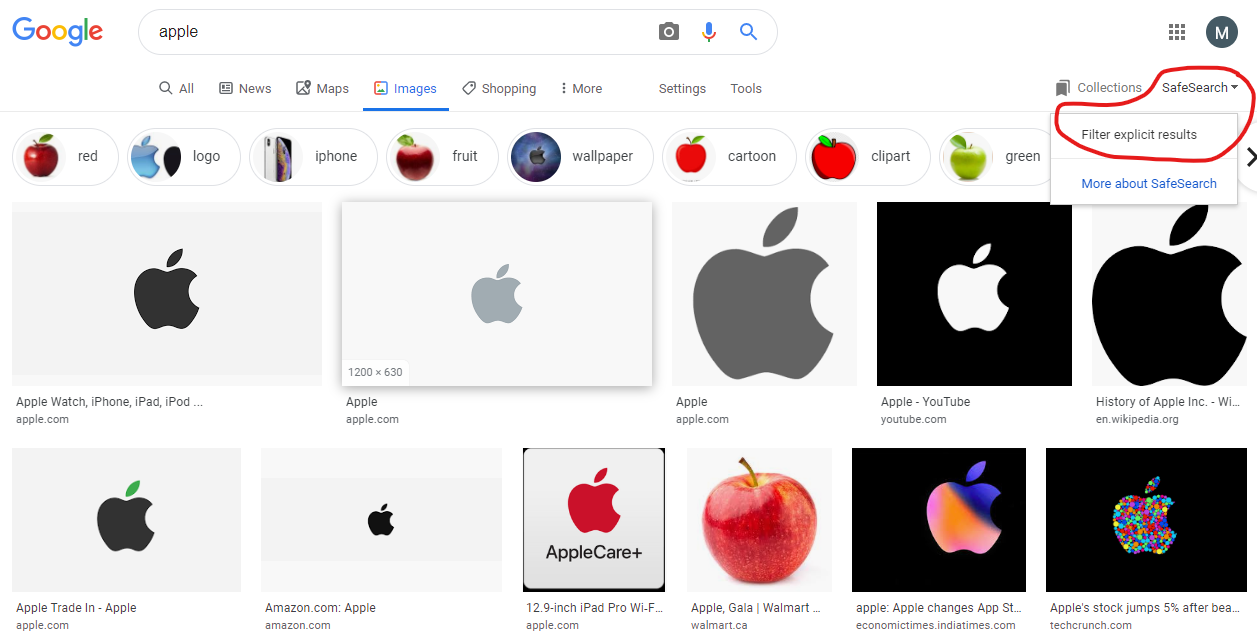Open the Amazon.com: Apple image

point(381,520)
